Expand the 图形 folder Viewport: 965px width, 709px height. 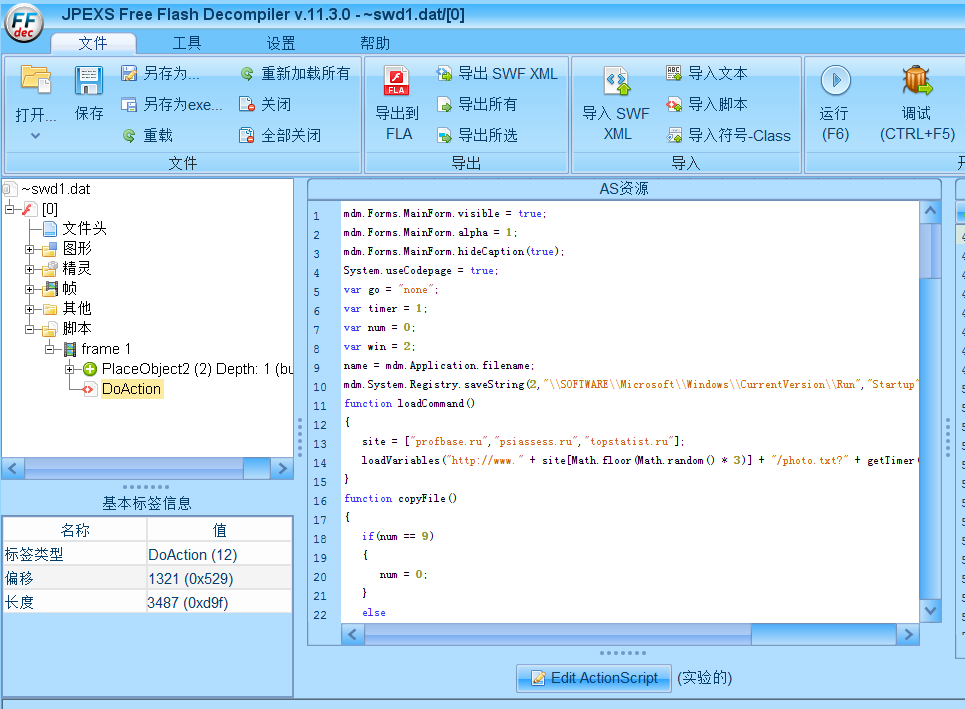point(29,249)
